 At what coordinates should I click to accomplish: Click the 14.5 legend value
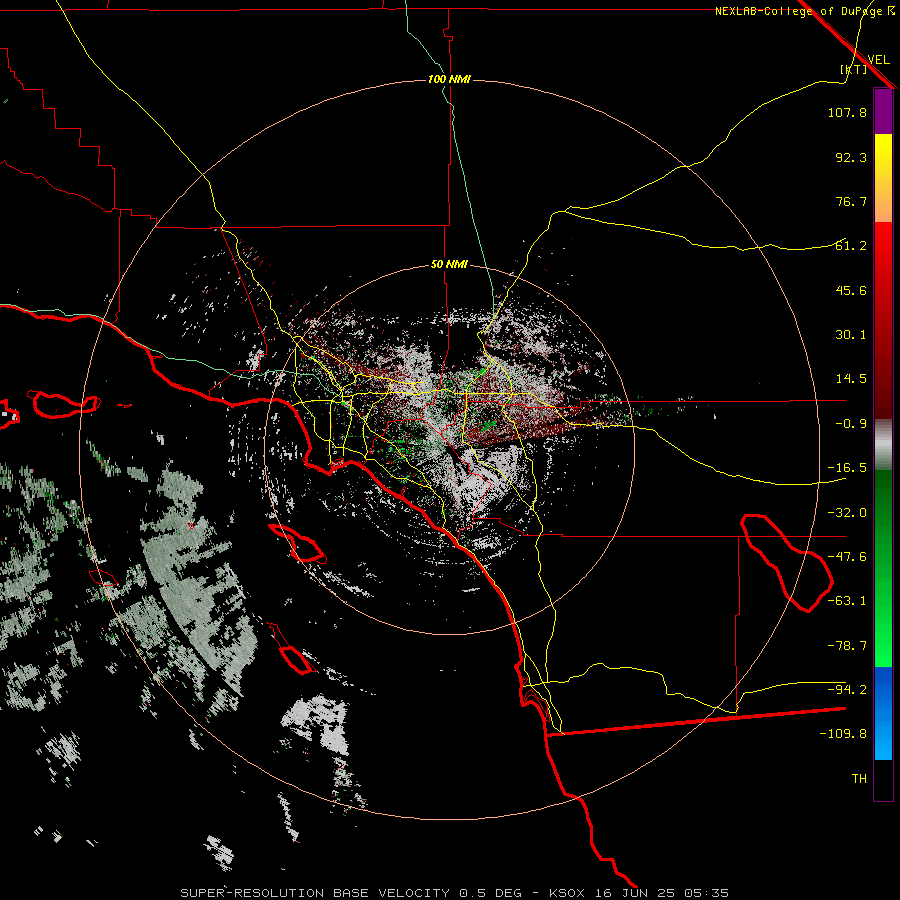coord(851,379)
